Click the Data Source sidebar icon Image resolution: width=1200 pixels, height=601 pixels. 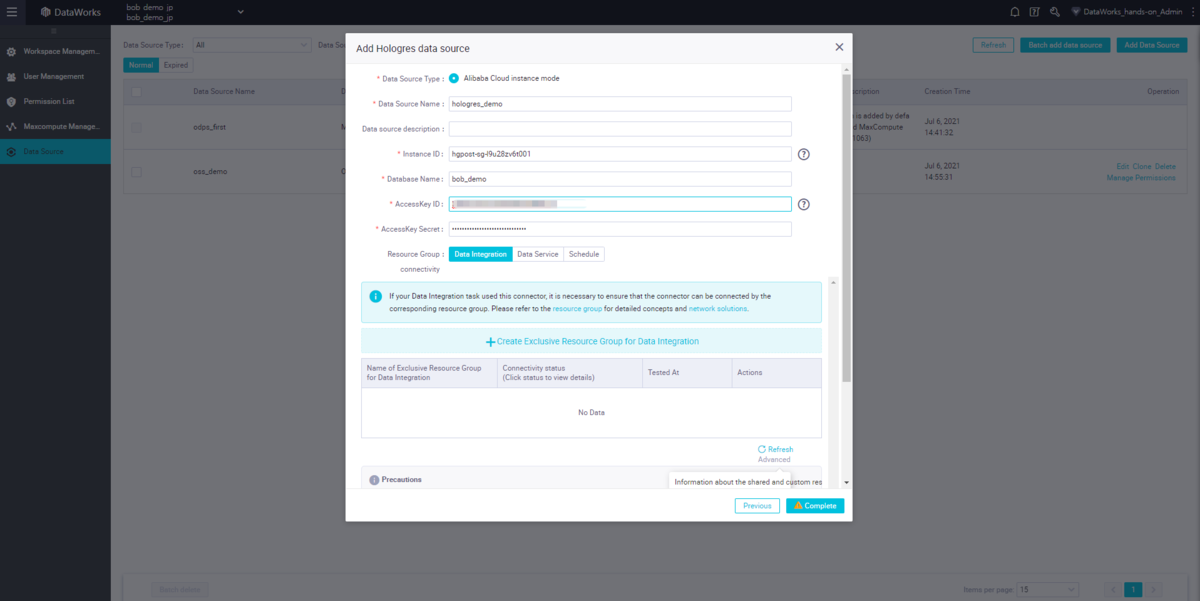tap(11, 152)
